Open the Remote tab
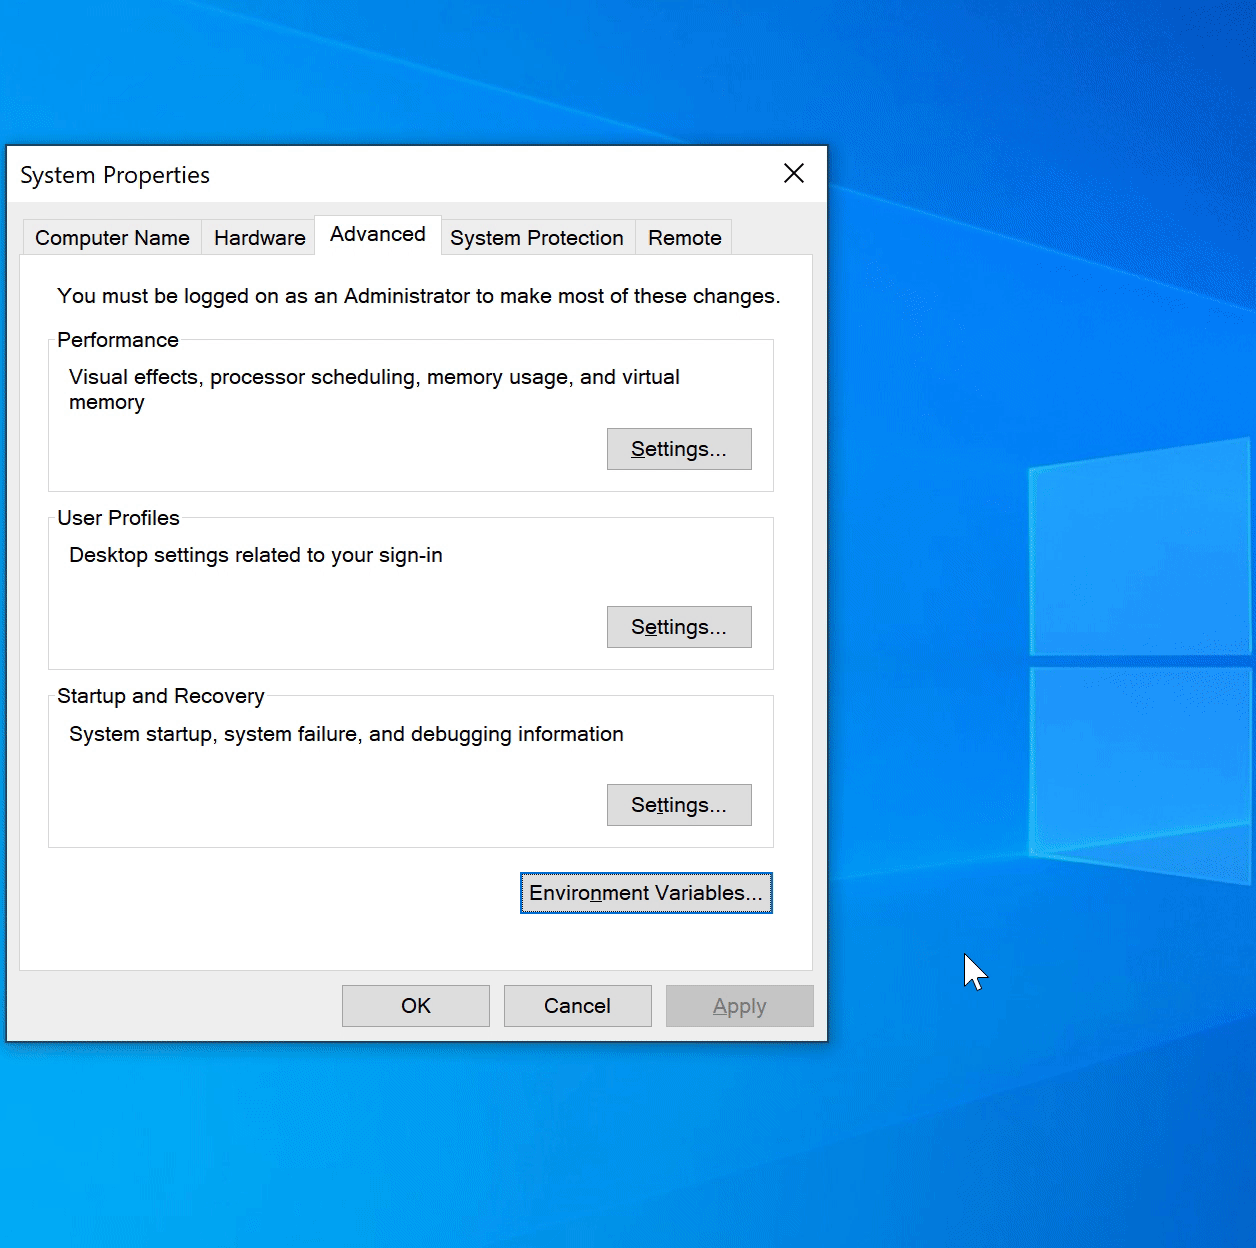 pos(684,237)
